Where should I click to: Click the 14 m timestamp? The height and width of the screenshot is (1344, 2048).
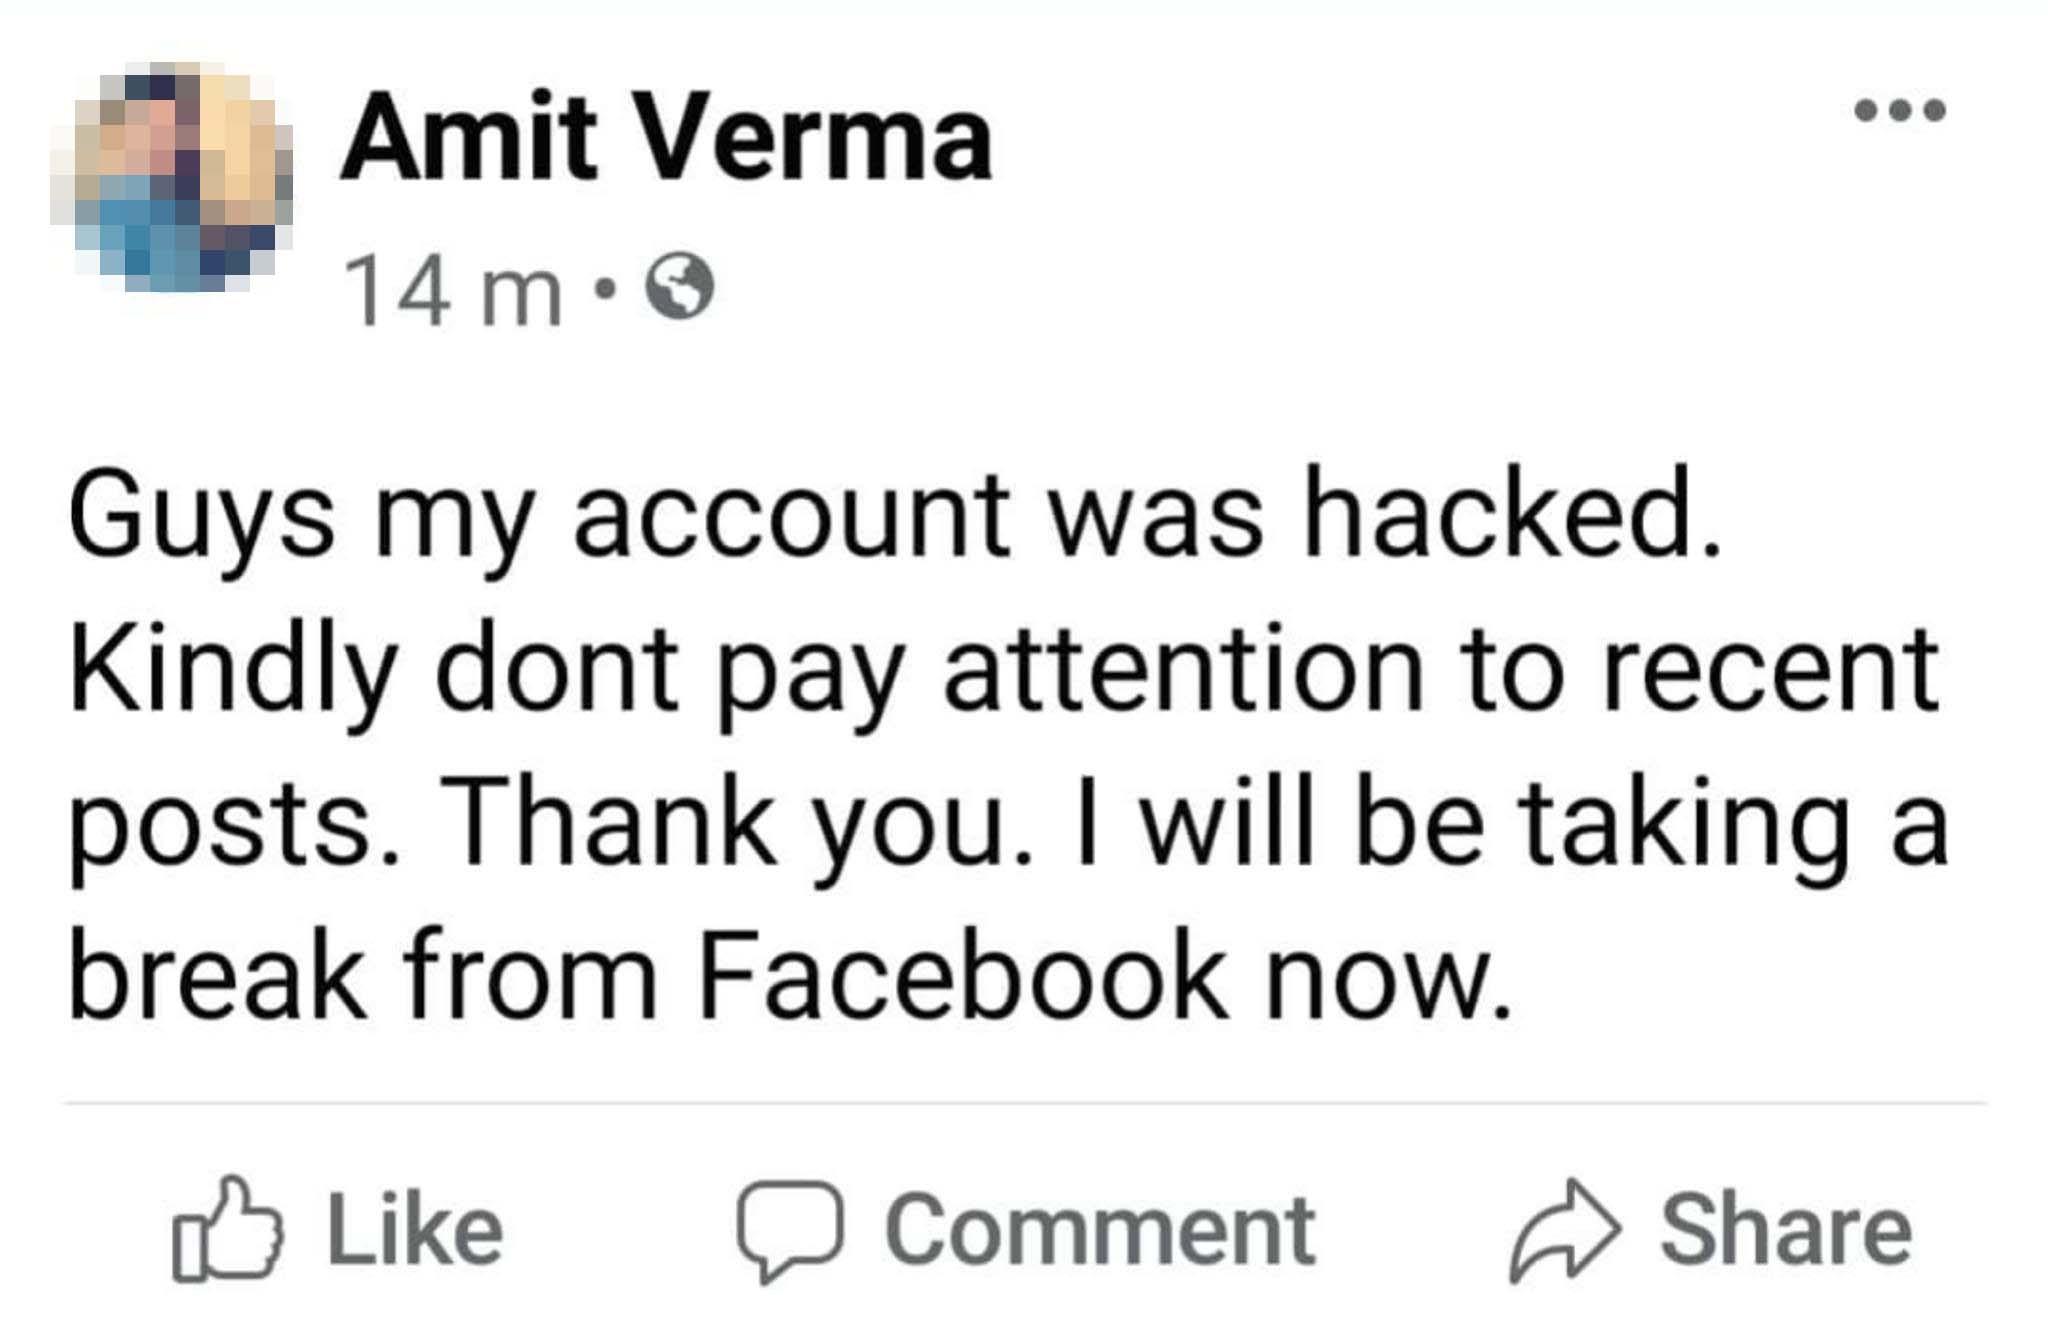tap(452, 290)
